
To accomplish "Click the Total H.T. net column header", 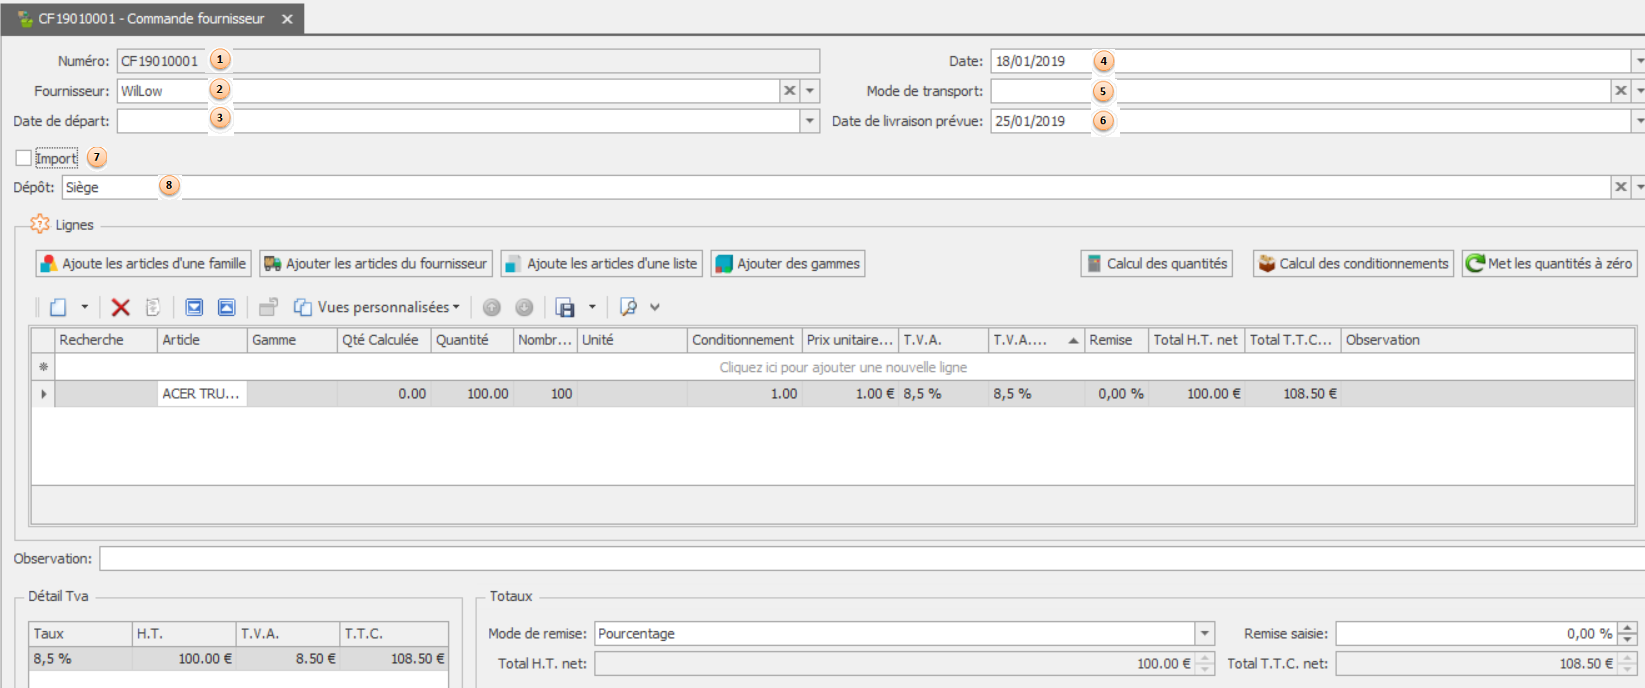I will pos(1197,340).
